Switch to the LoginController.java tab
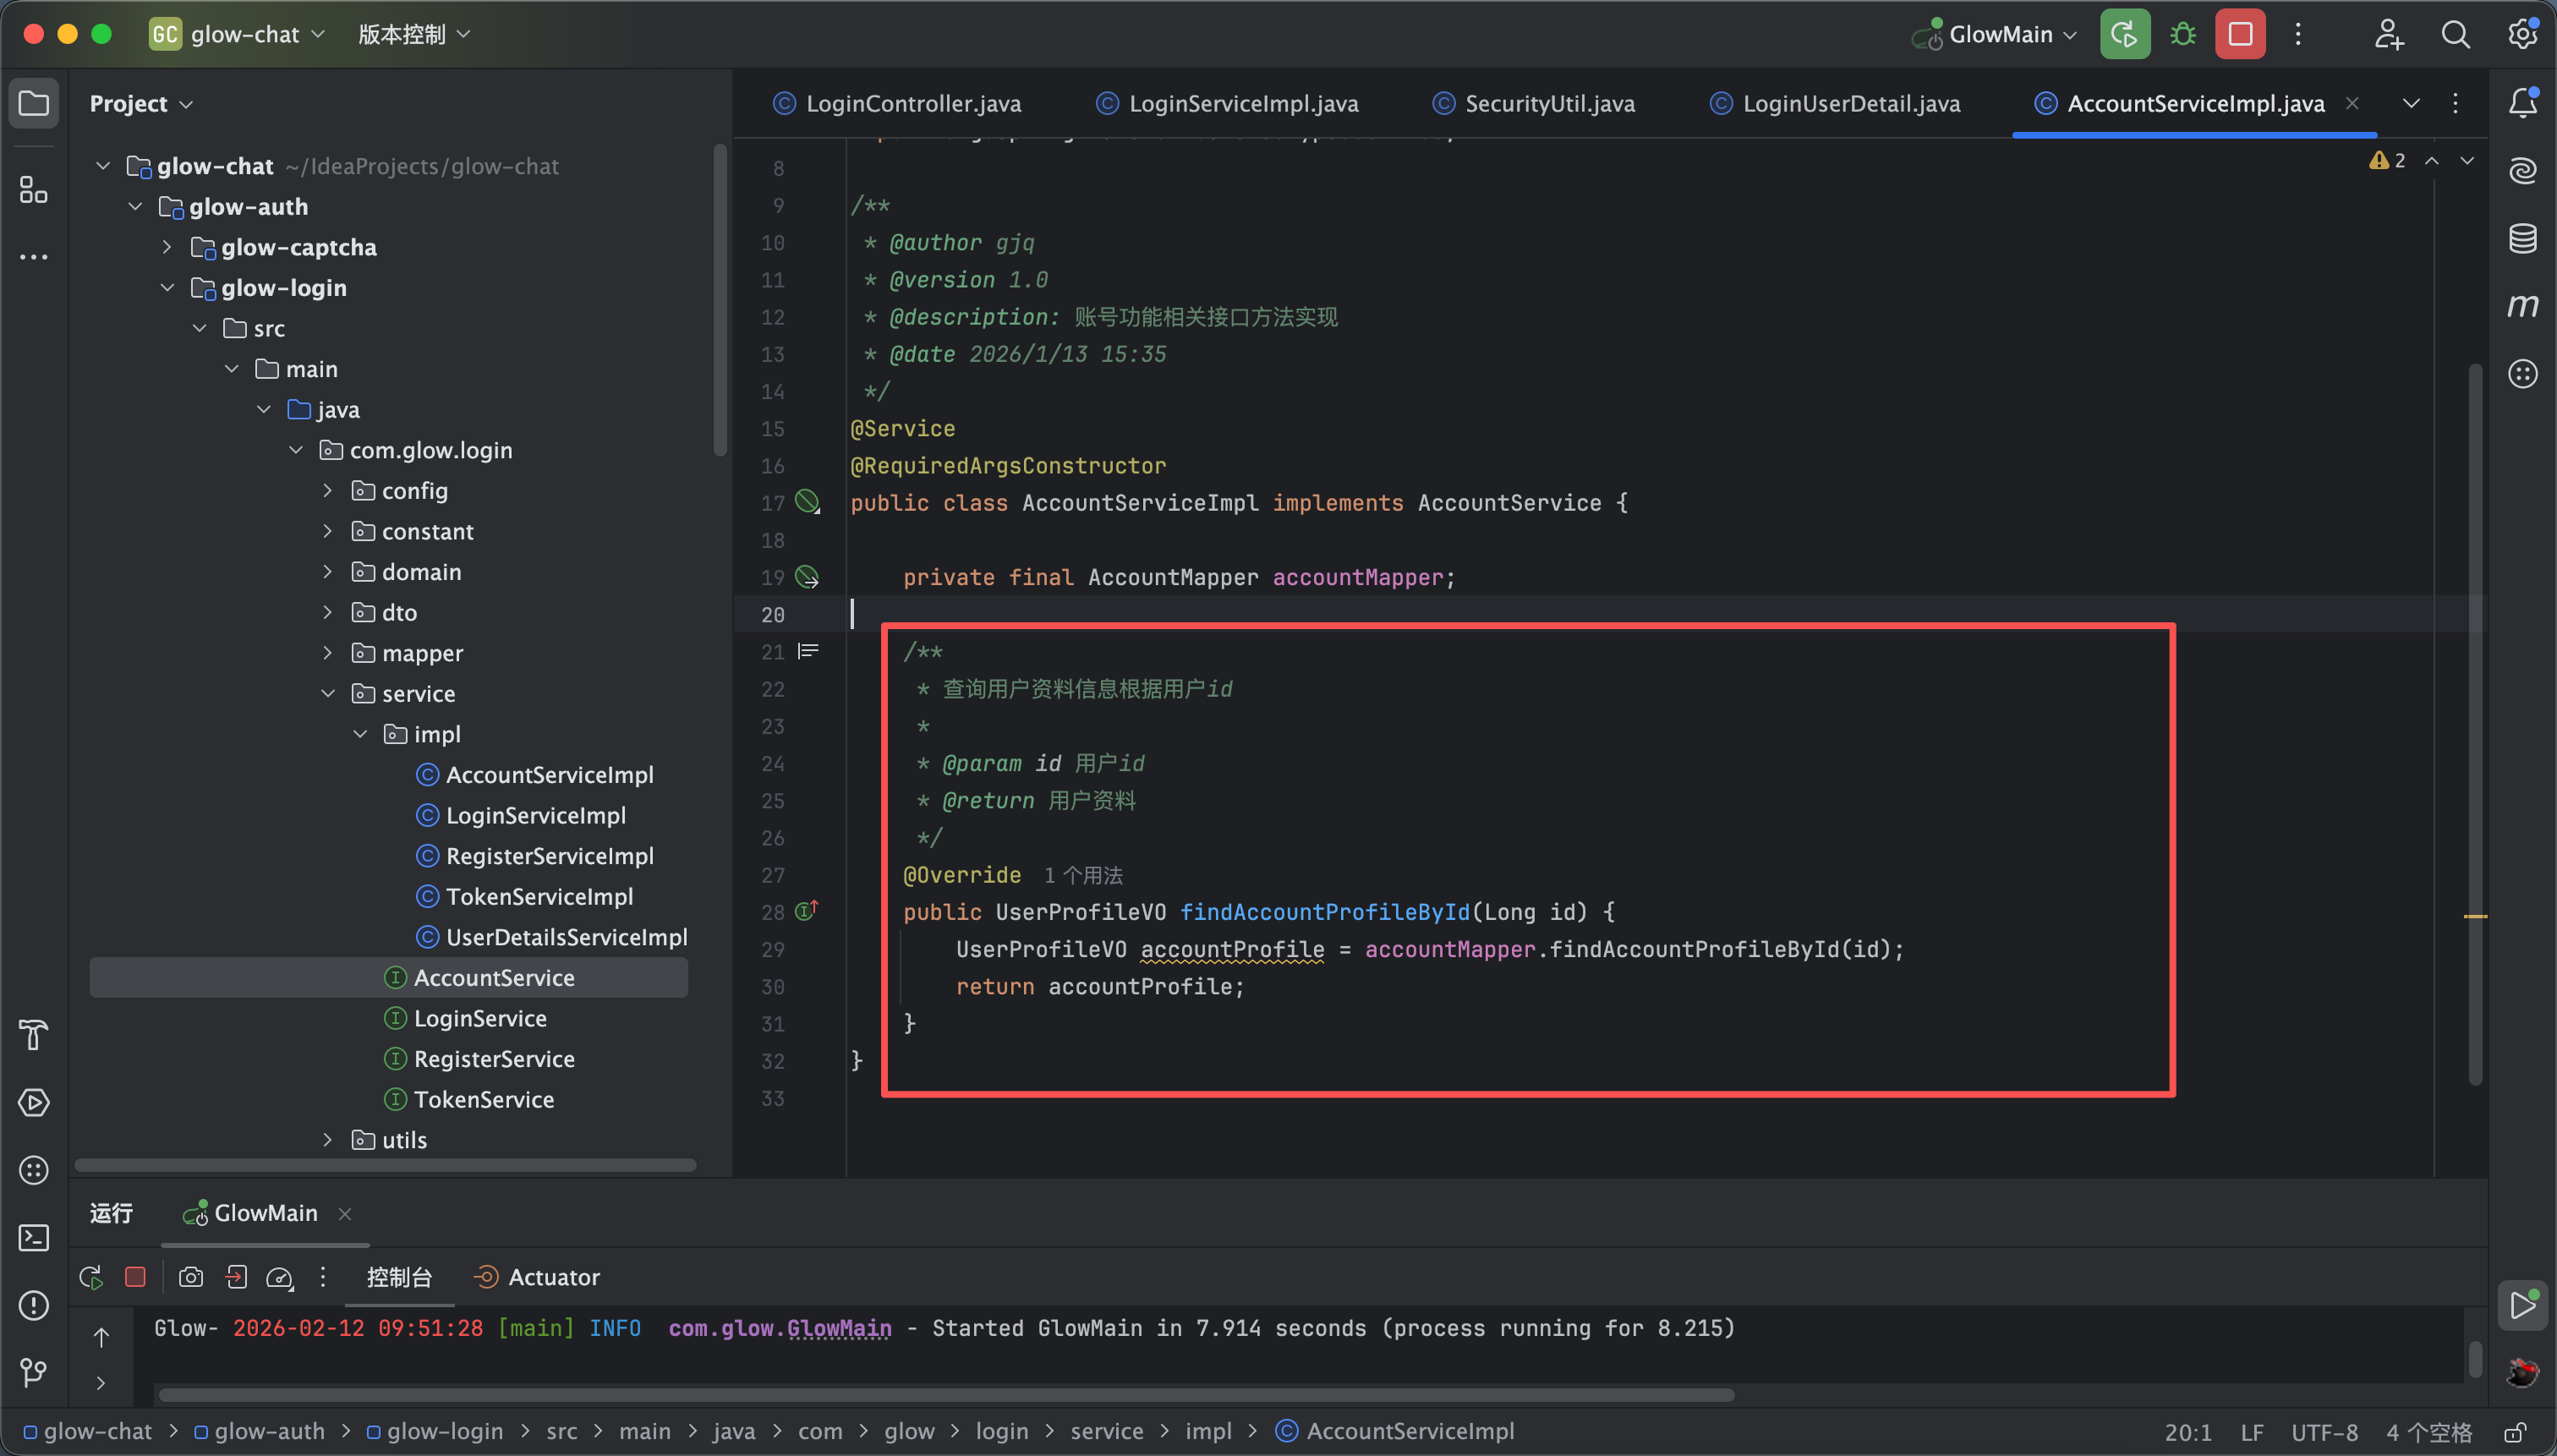The height and width of the screenshot is (1456, 2557). (912, 103)
